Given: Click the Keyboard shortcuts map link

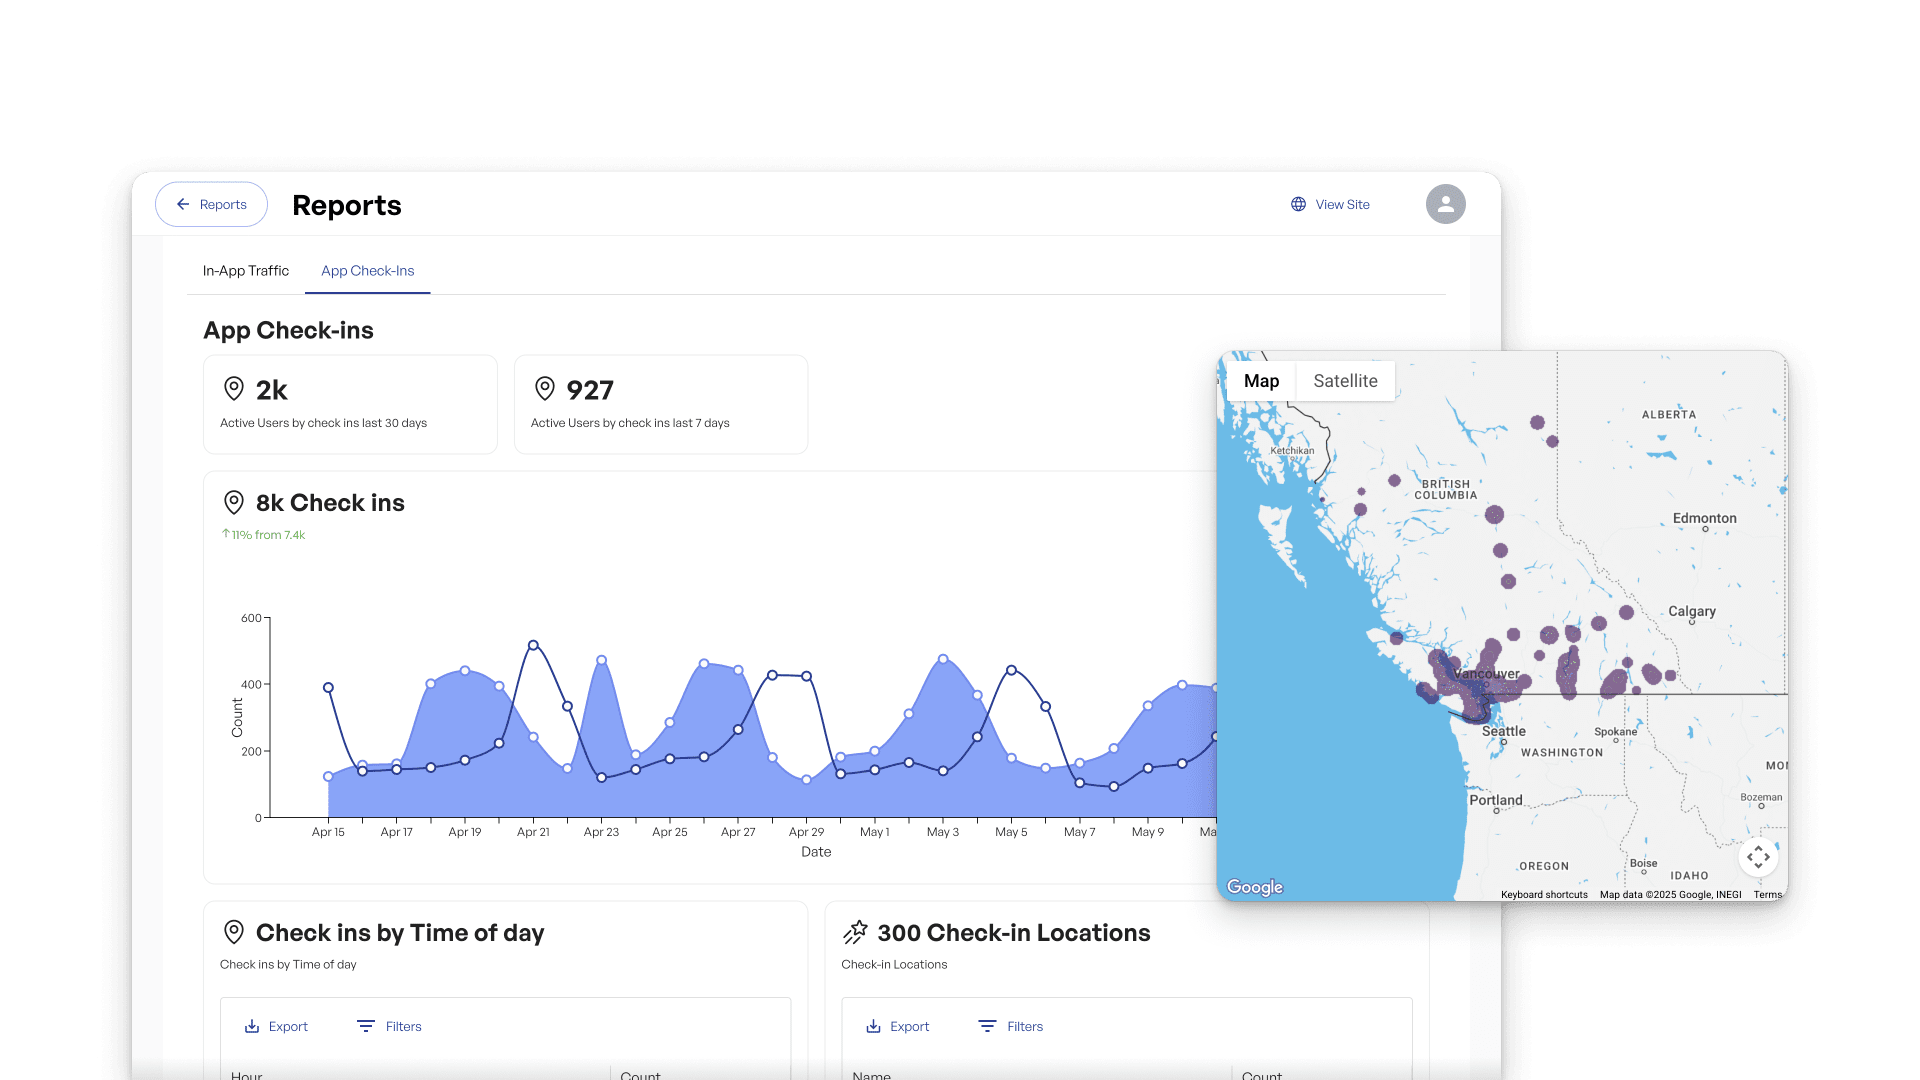Looking at the screenshot, I should (x=1544, y=895).
